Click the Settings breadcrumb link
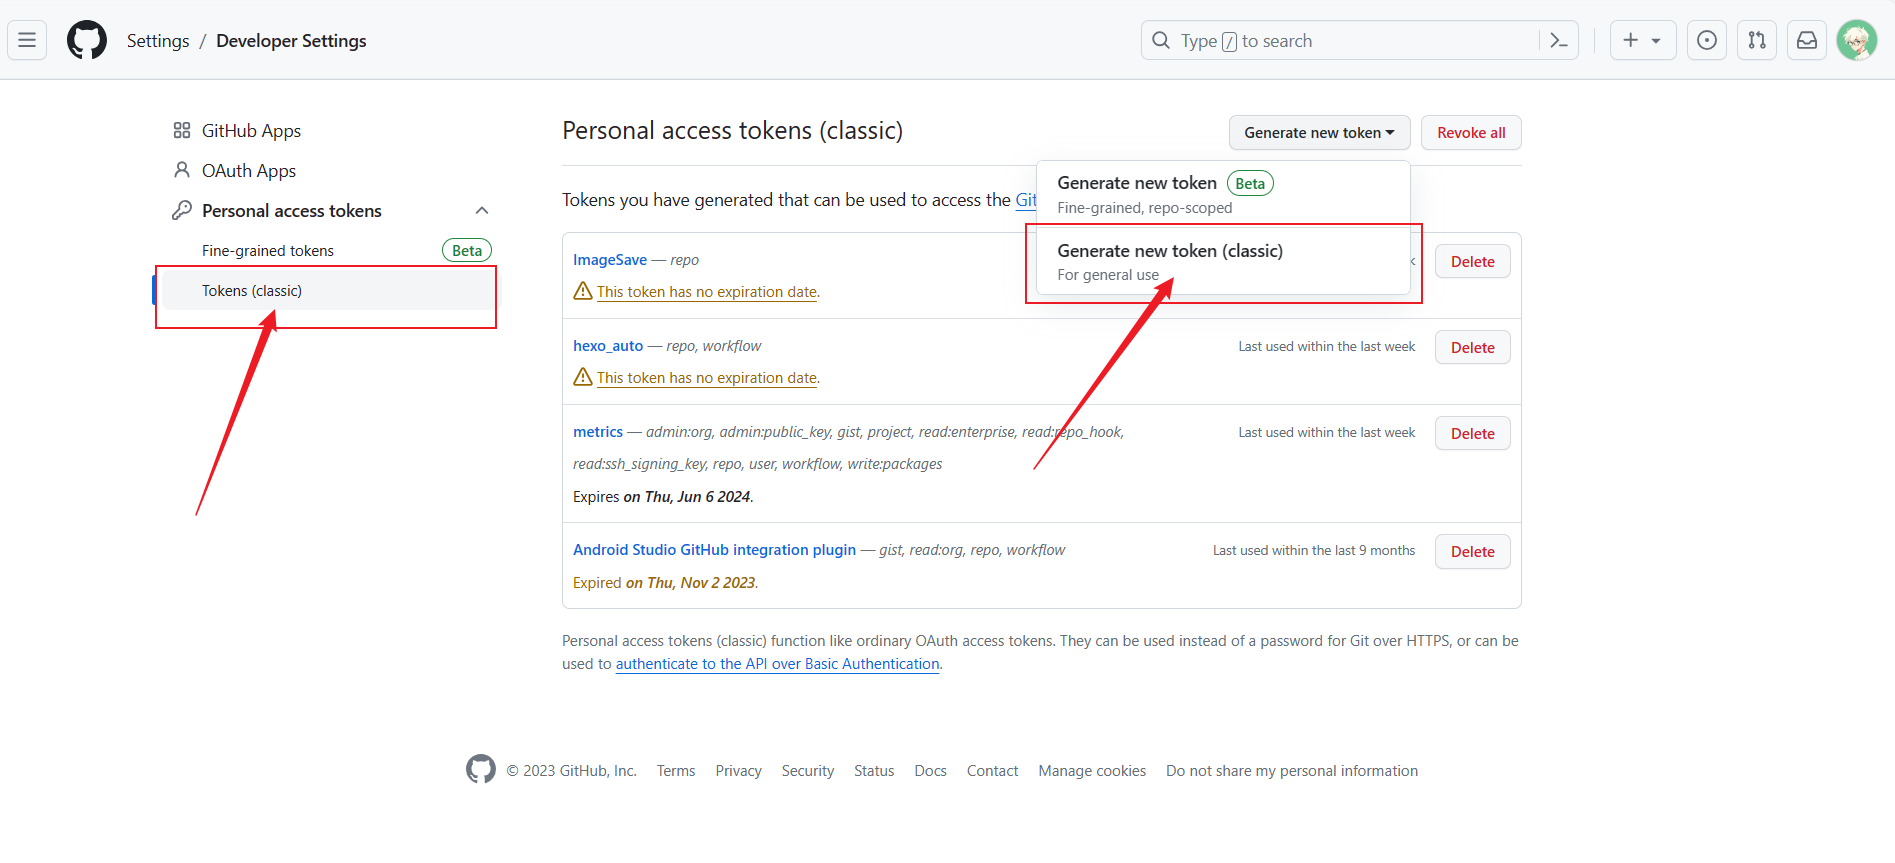 pos(158,40)
